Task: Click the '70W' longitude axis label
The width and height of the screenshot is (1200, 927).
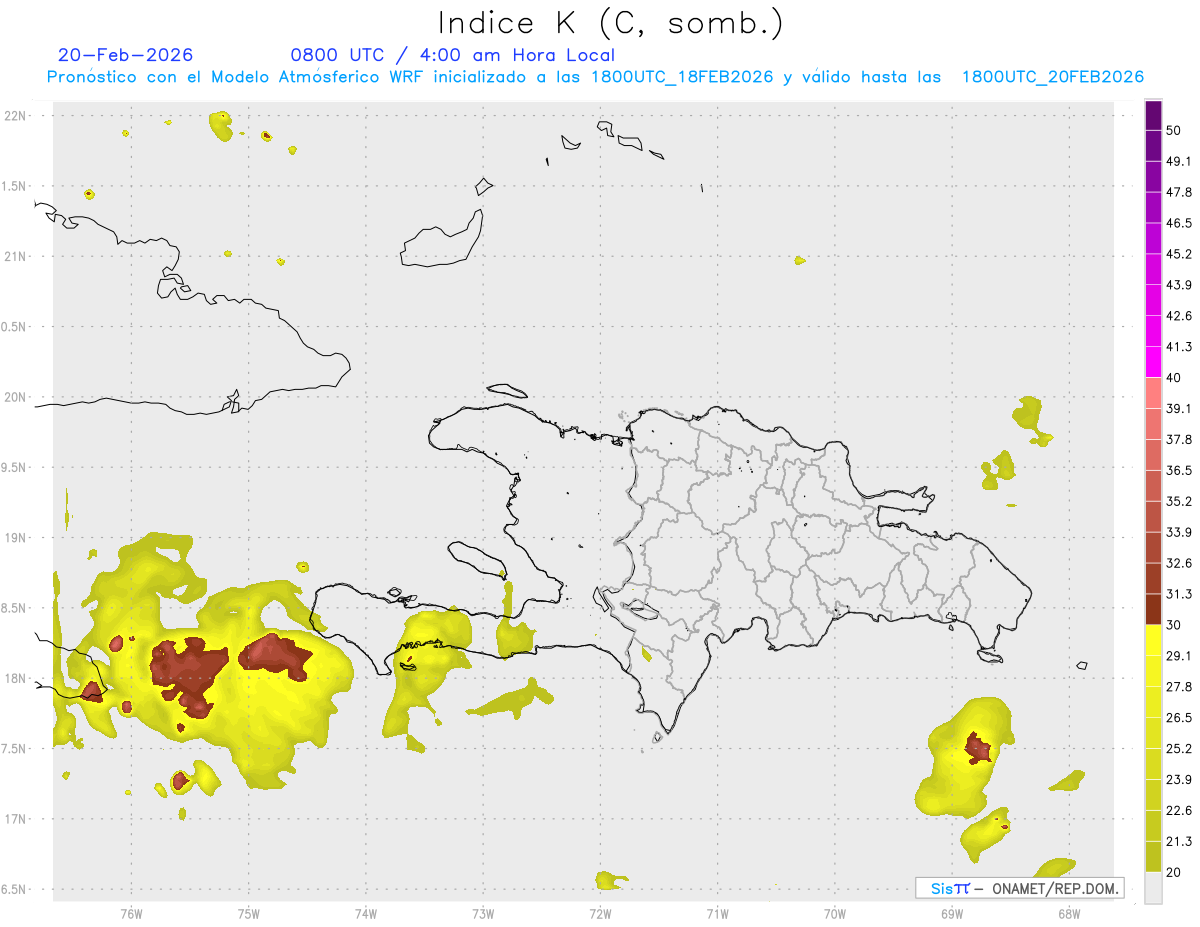Action: coord(835,914)
